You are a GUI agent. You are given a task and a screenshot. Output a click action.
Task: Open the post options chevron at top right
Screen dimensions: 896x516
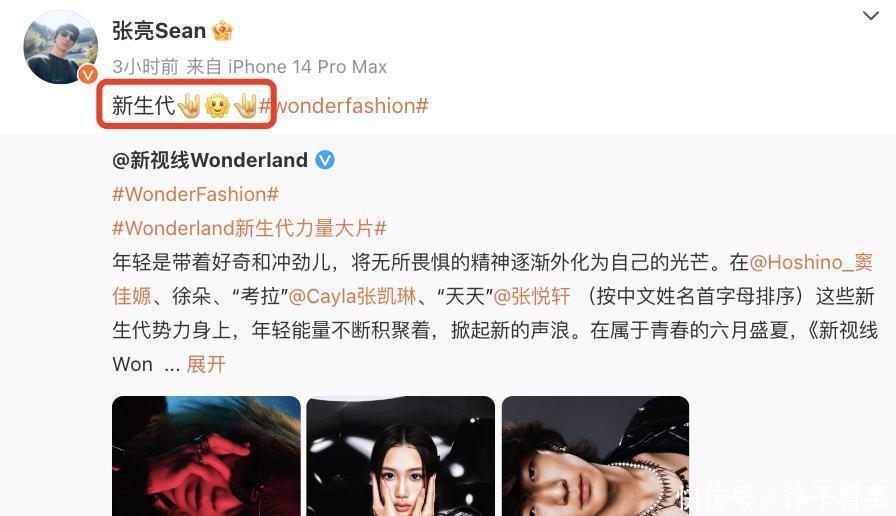pyautogui.click(x=870, y=16)
